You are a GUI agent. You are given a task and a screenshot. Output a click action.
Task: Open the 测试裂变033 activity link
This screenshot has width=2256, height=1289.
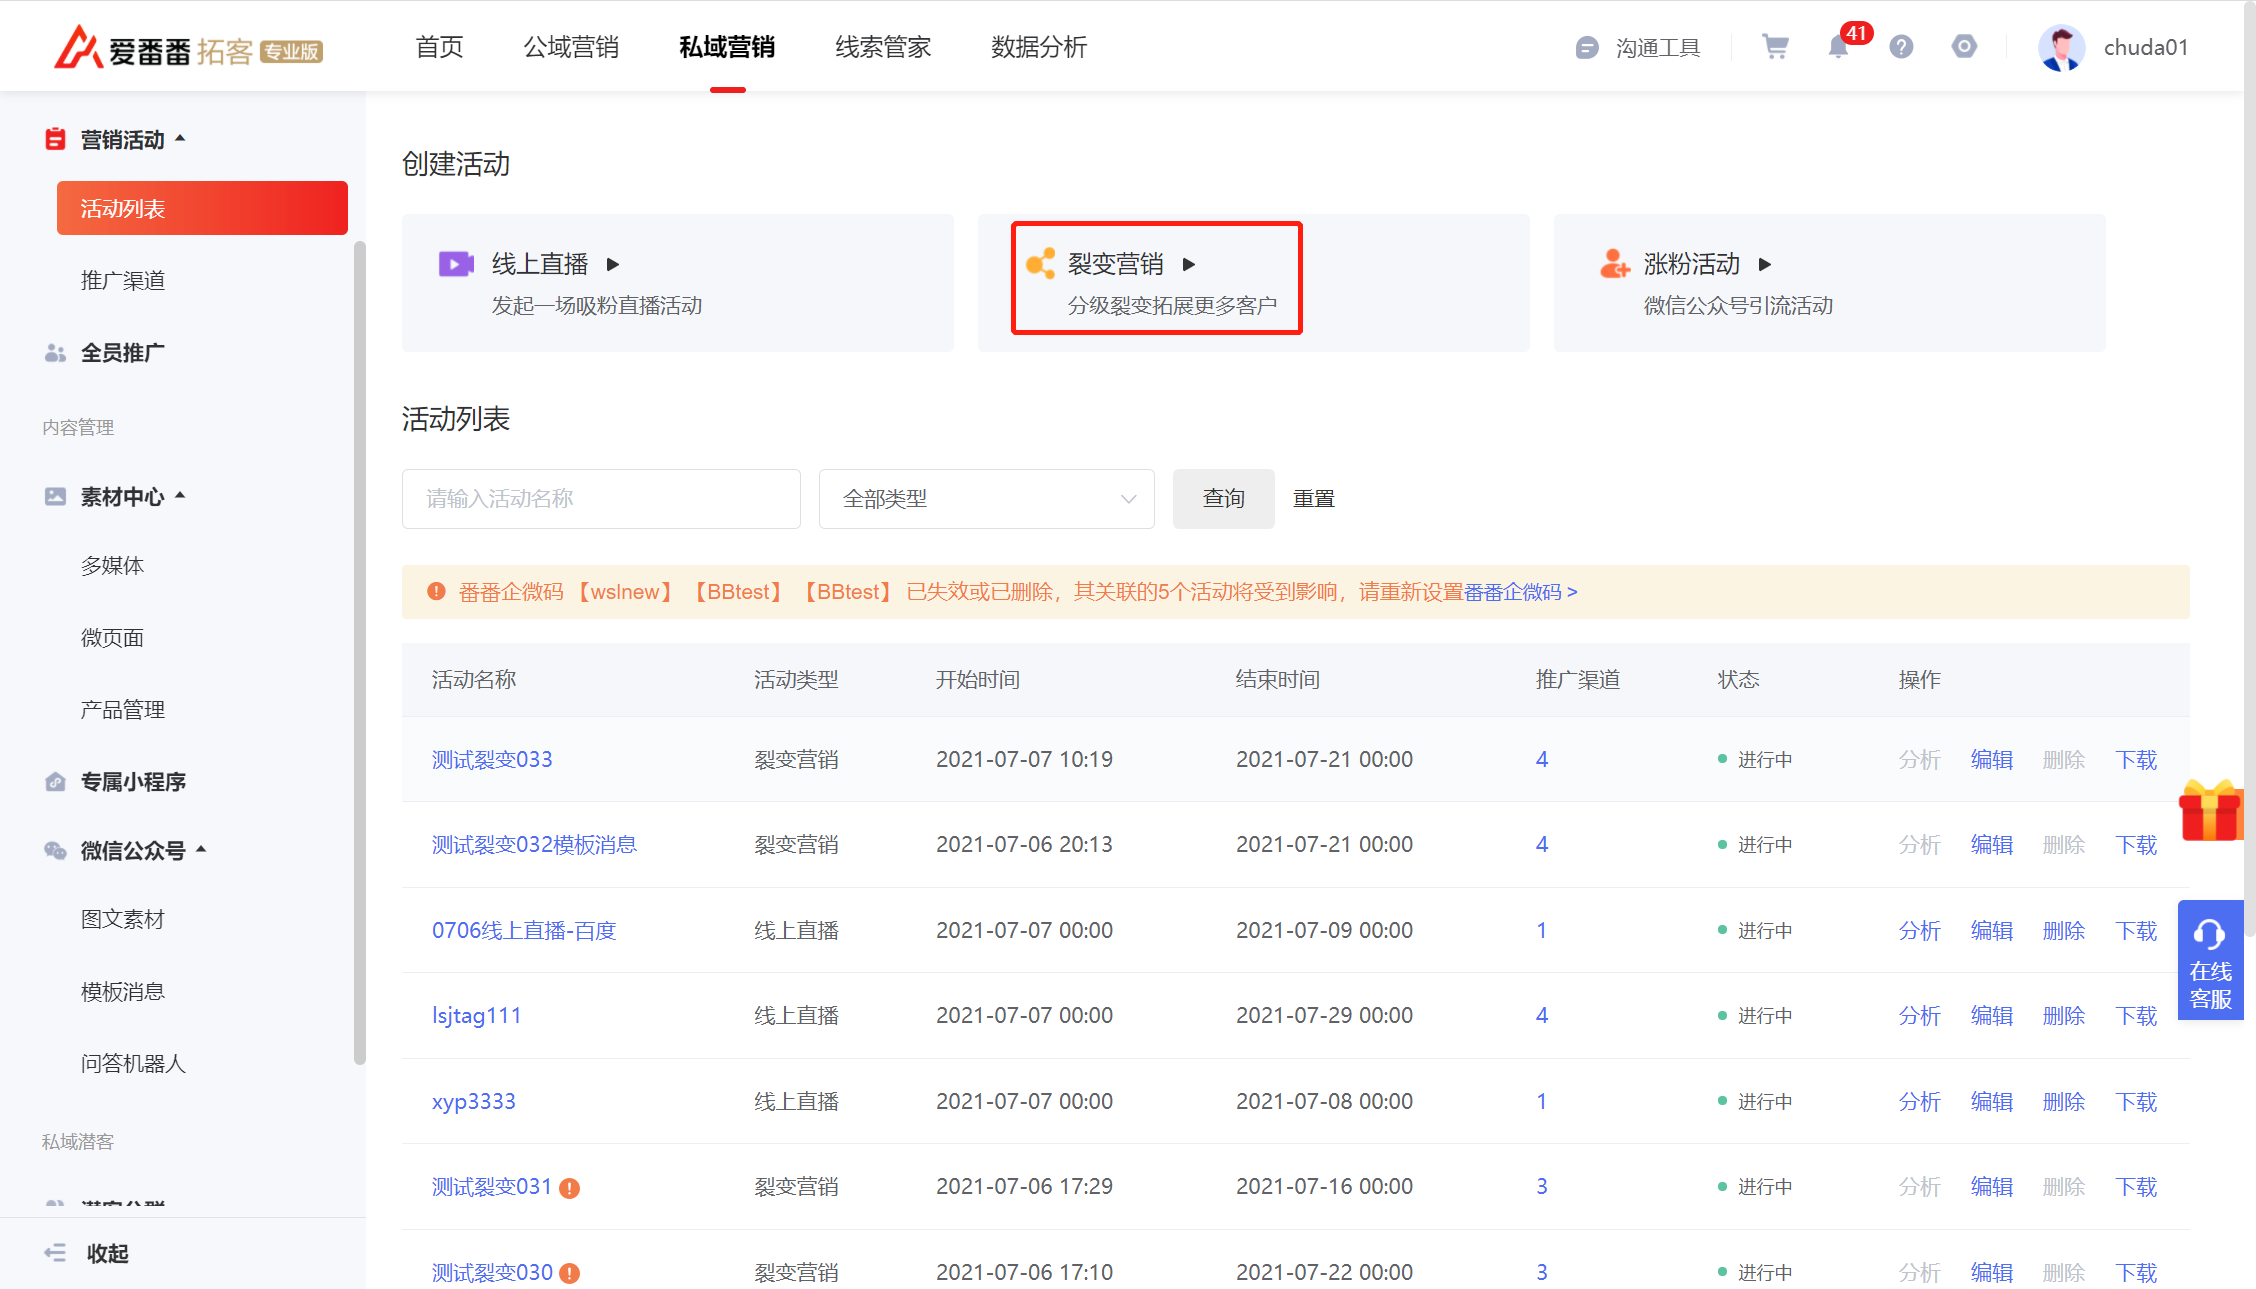492,760
